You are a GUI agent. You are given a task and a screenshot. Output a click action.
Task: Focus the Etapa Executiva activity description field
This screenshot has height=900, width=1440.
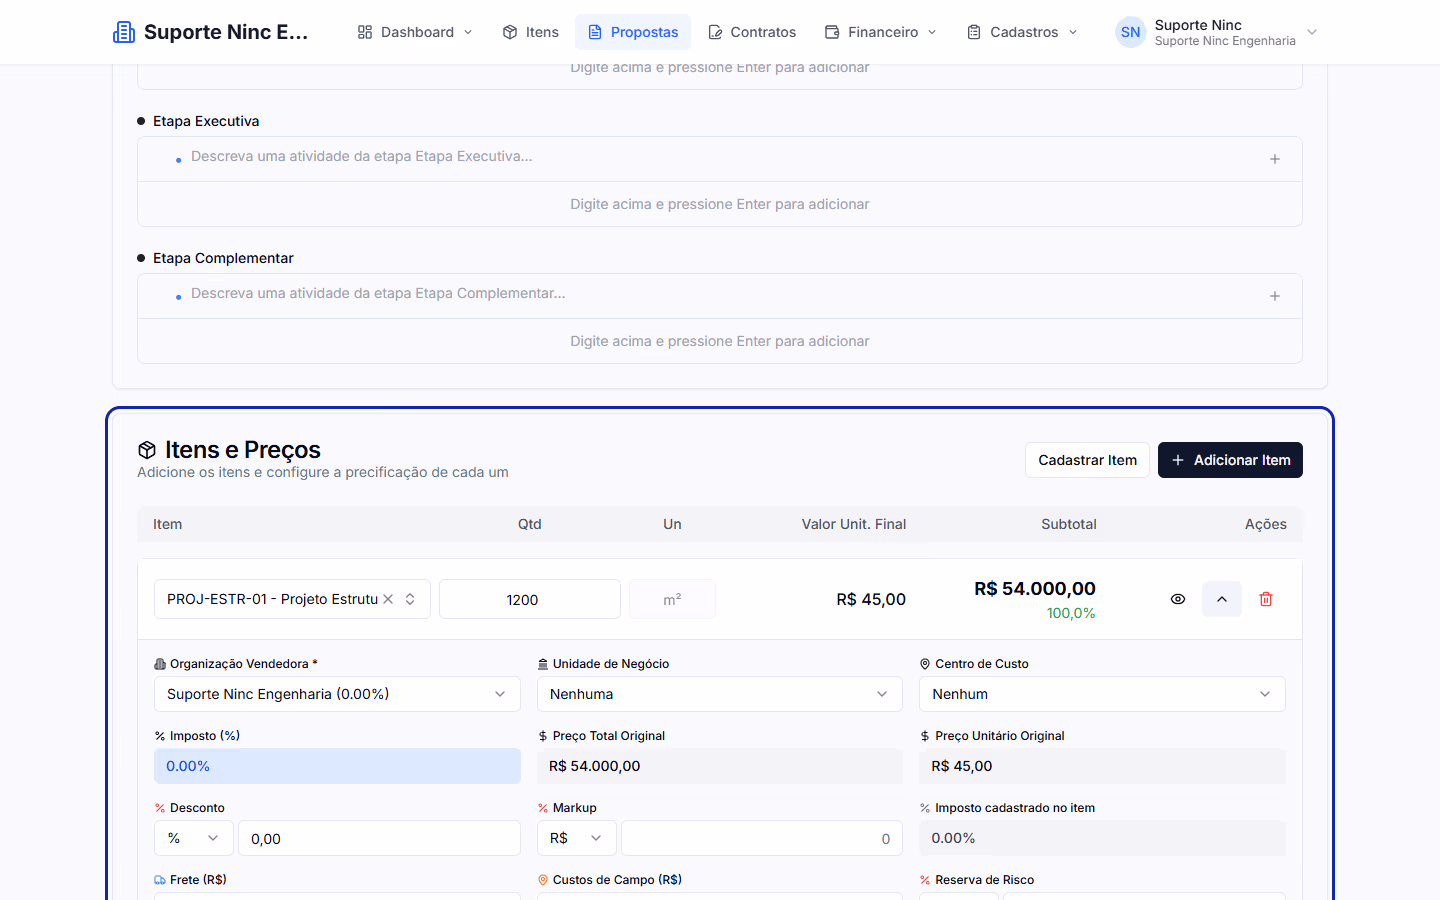(720, 159)
